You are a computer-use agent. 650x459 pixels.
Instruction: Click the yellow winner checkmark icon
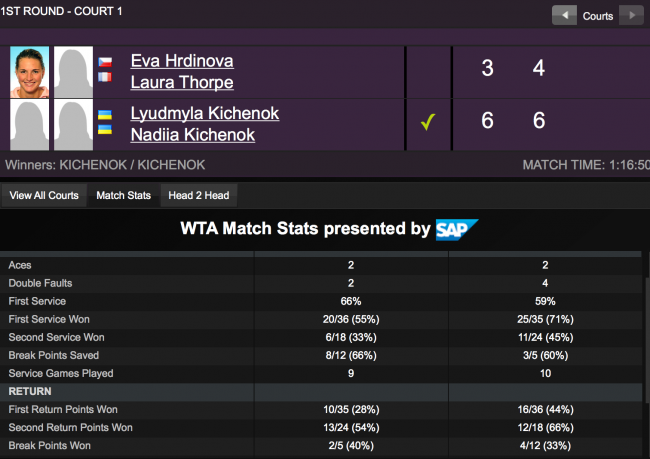pyautogui.click(x=428, y=123)
